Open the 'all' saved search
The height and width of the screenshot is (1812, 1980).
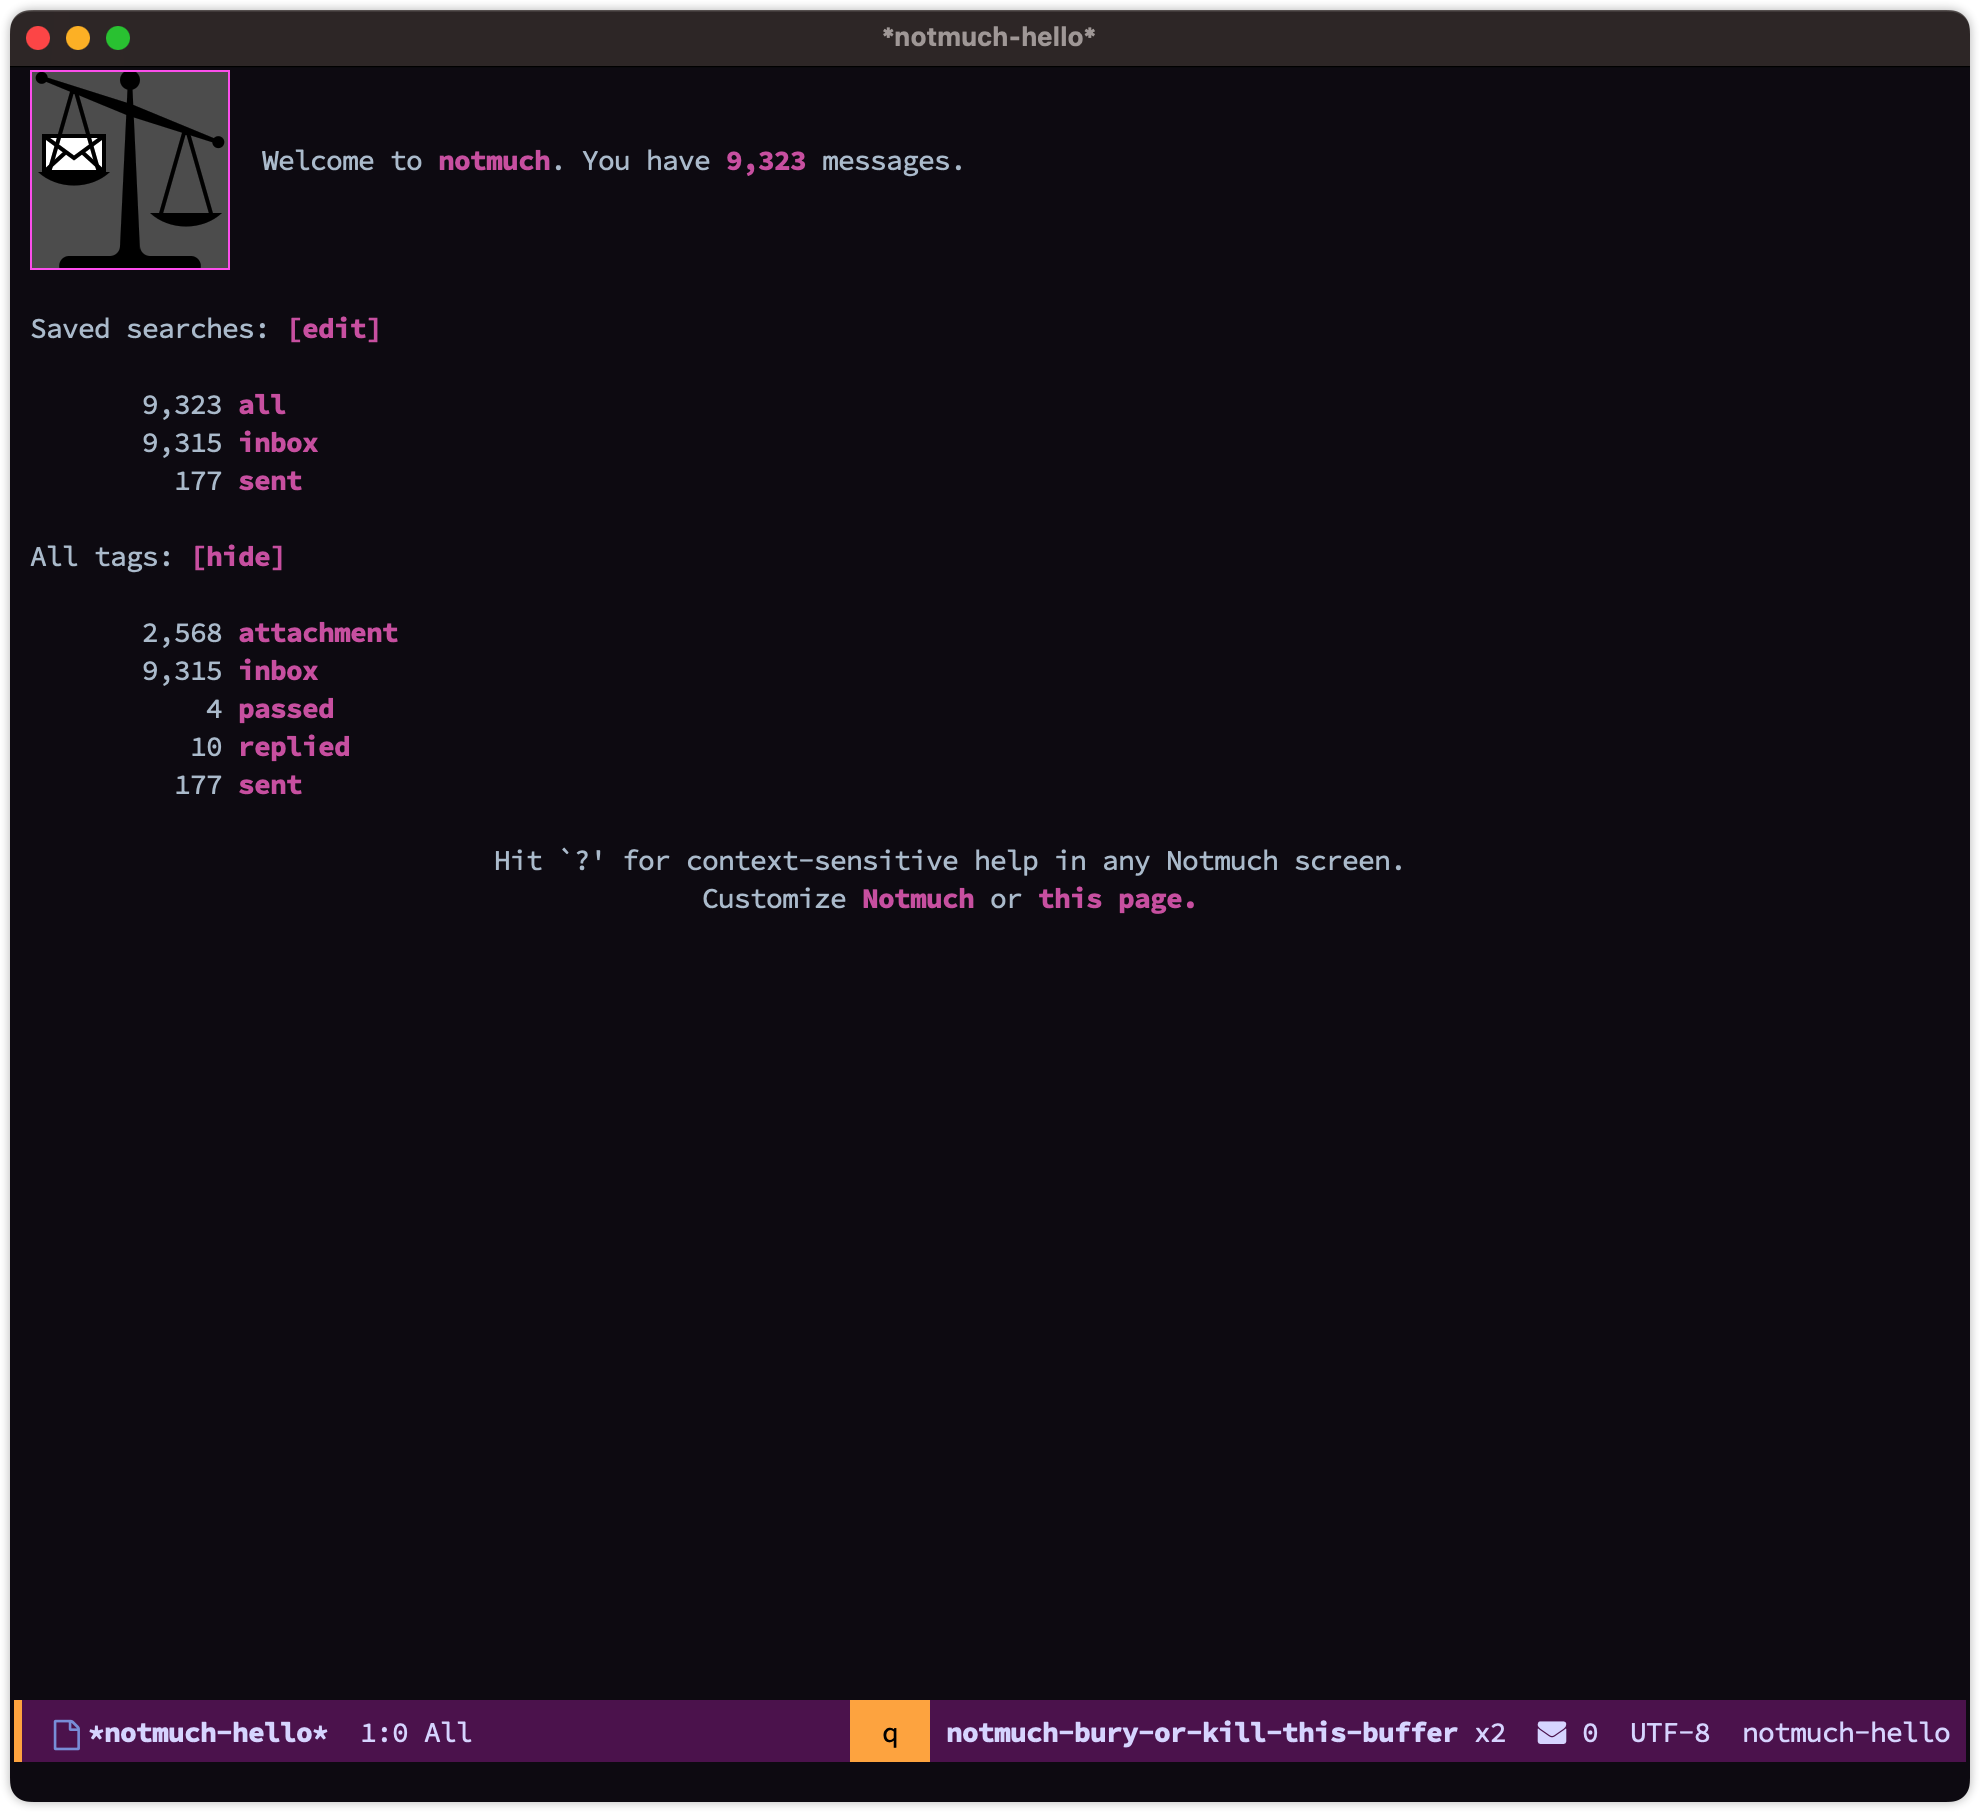[262, 405]
